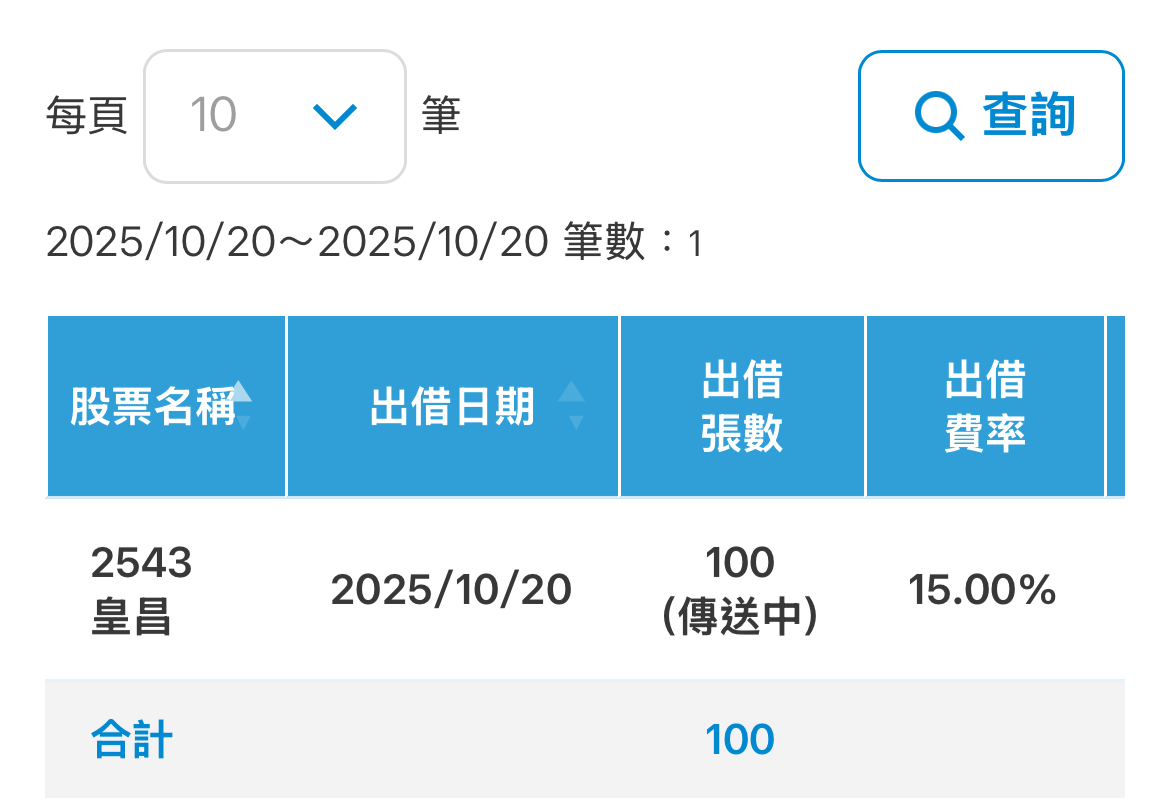Click the magnifier icon in the 查詢 button
This screenshot has height=806, width=1170.
coord(939,116)
